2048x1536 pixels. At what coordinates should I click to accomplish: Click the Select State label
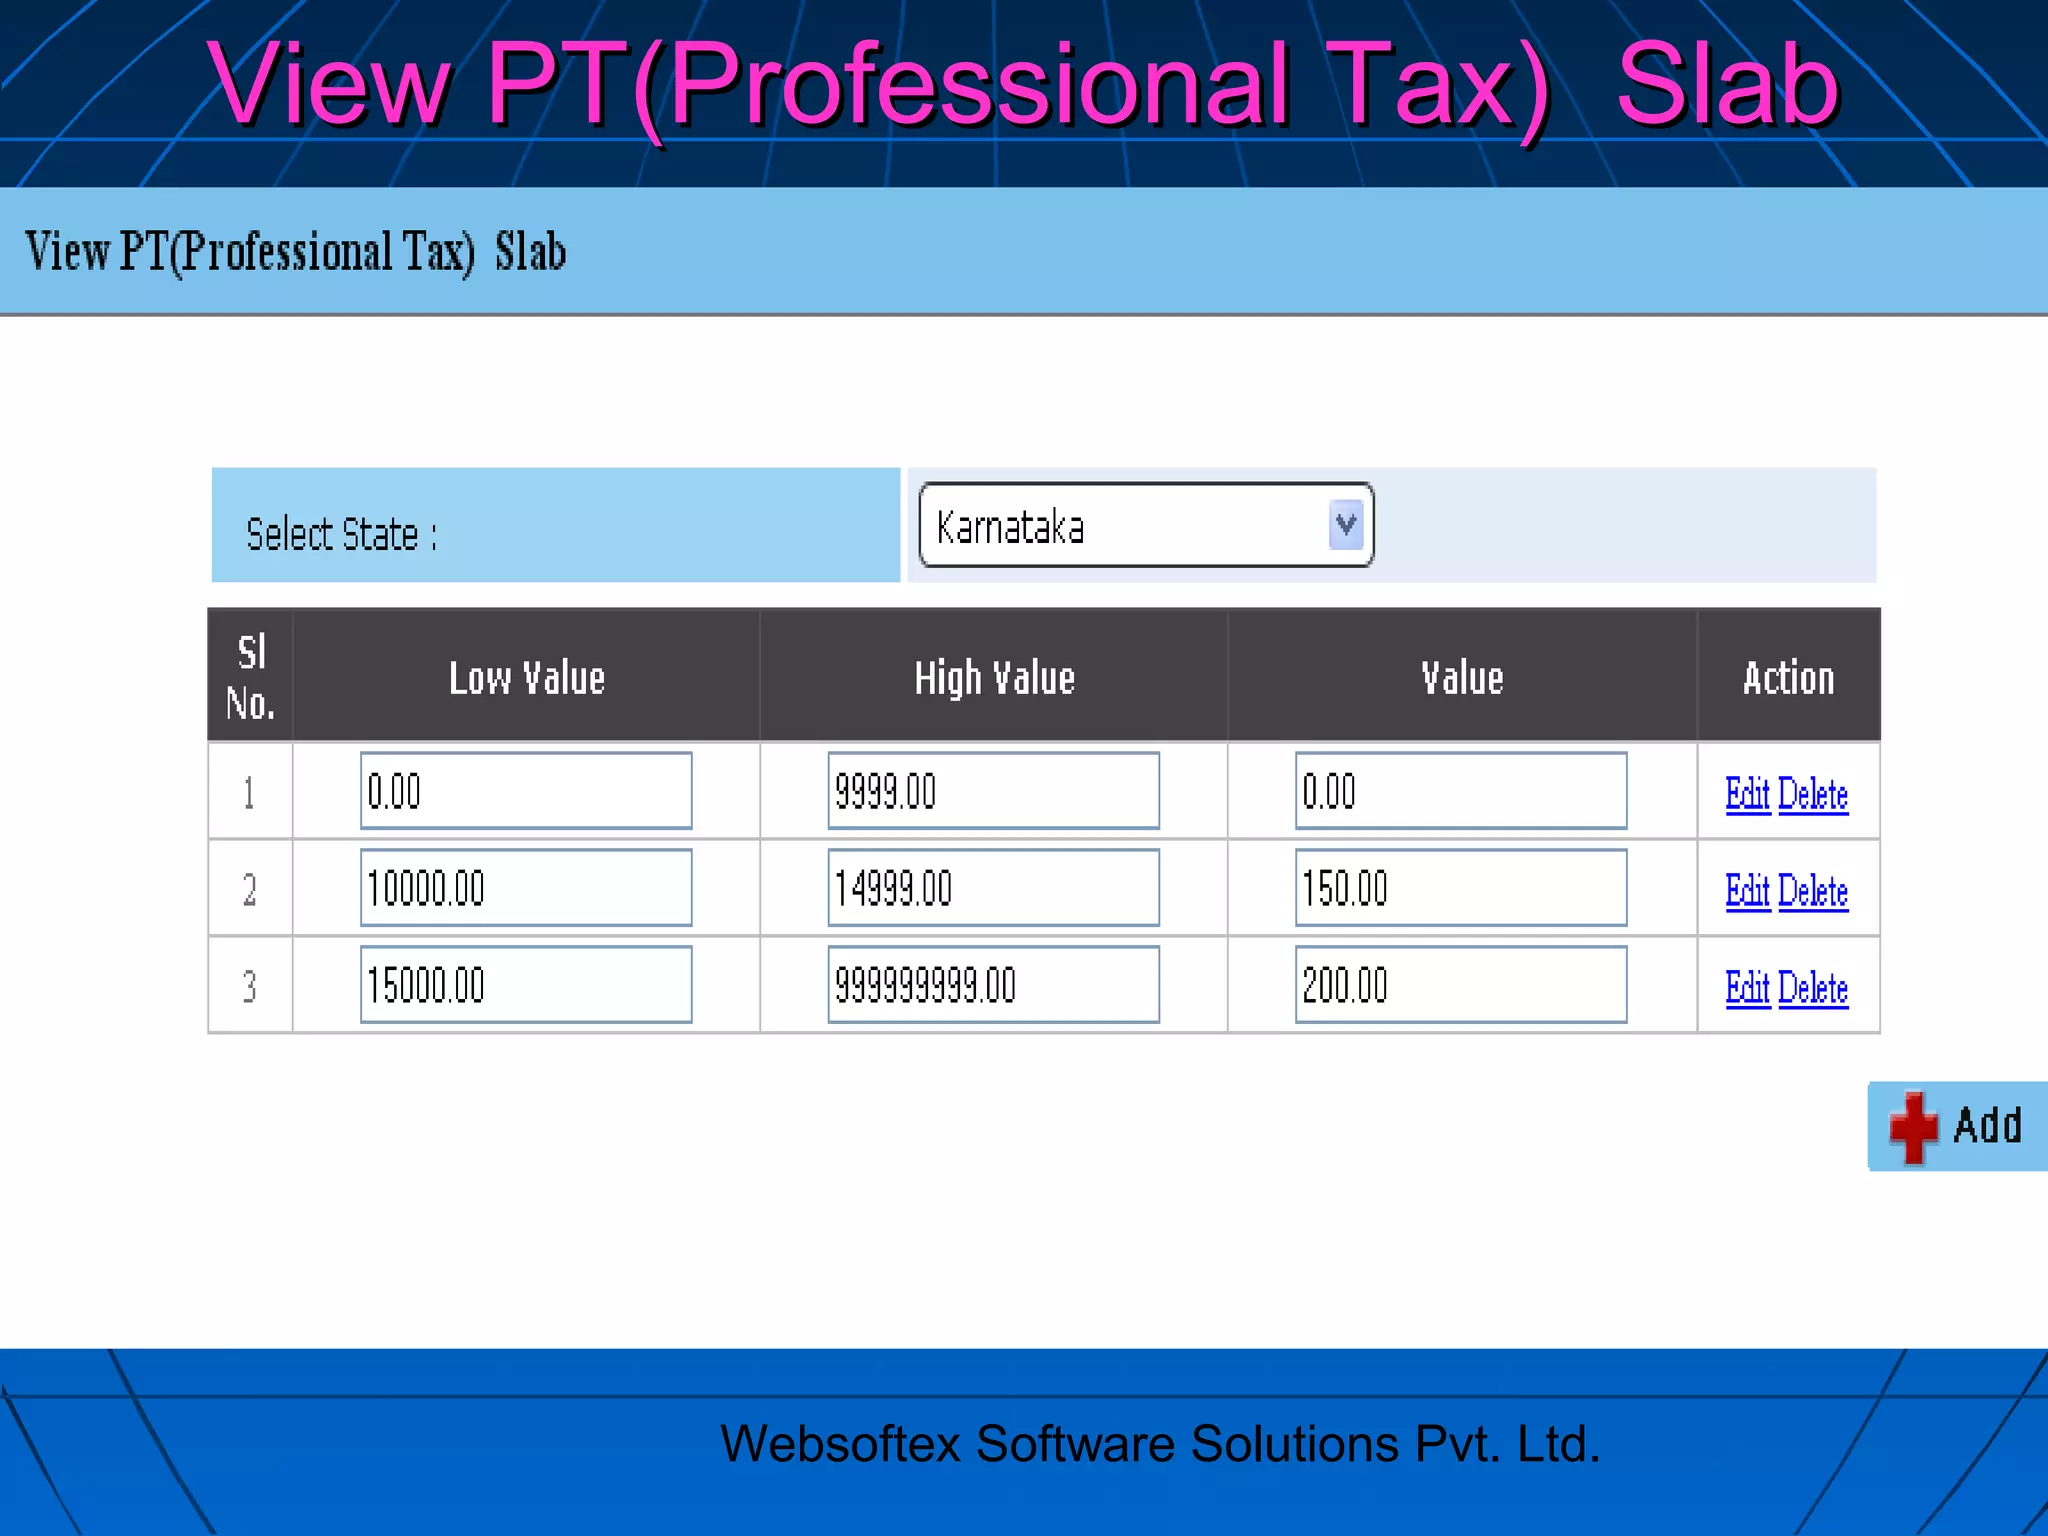tap(342, 534)
